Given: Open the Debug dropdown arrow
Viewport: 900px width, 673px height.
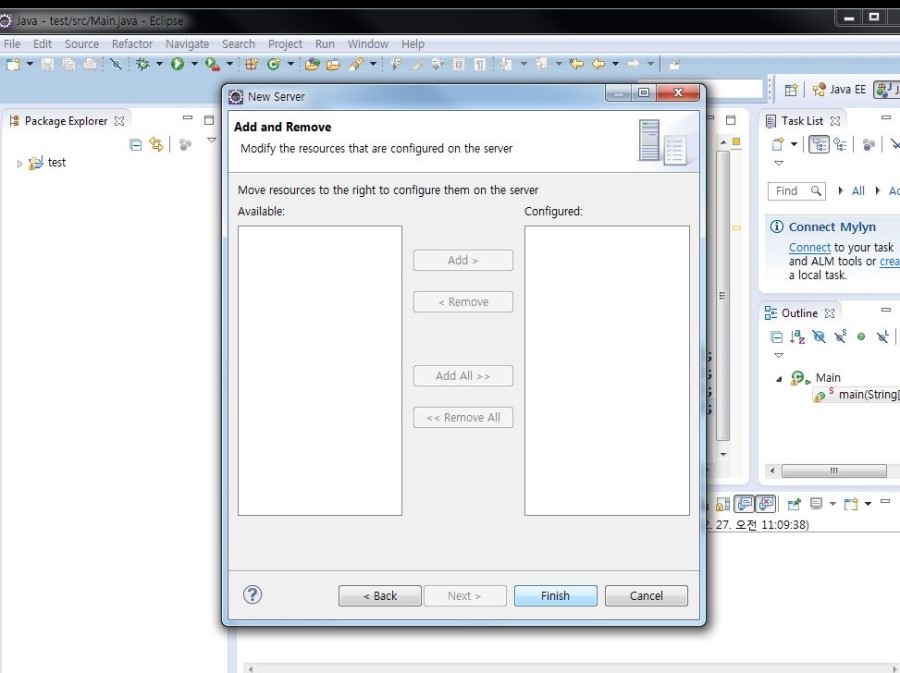Looking at the screenshot, I should pos(159,64).
